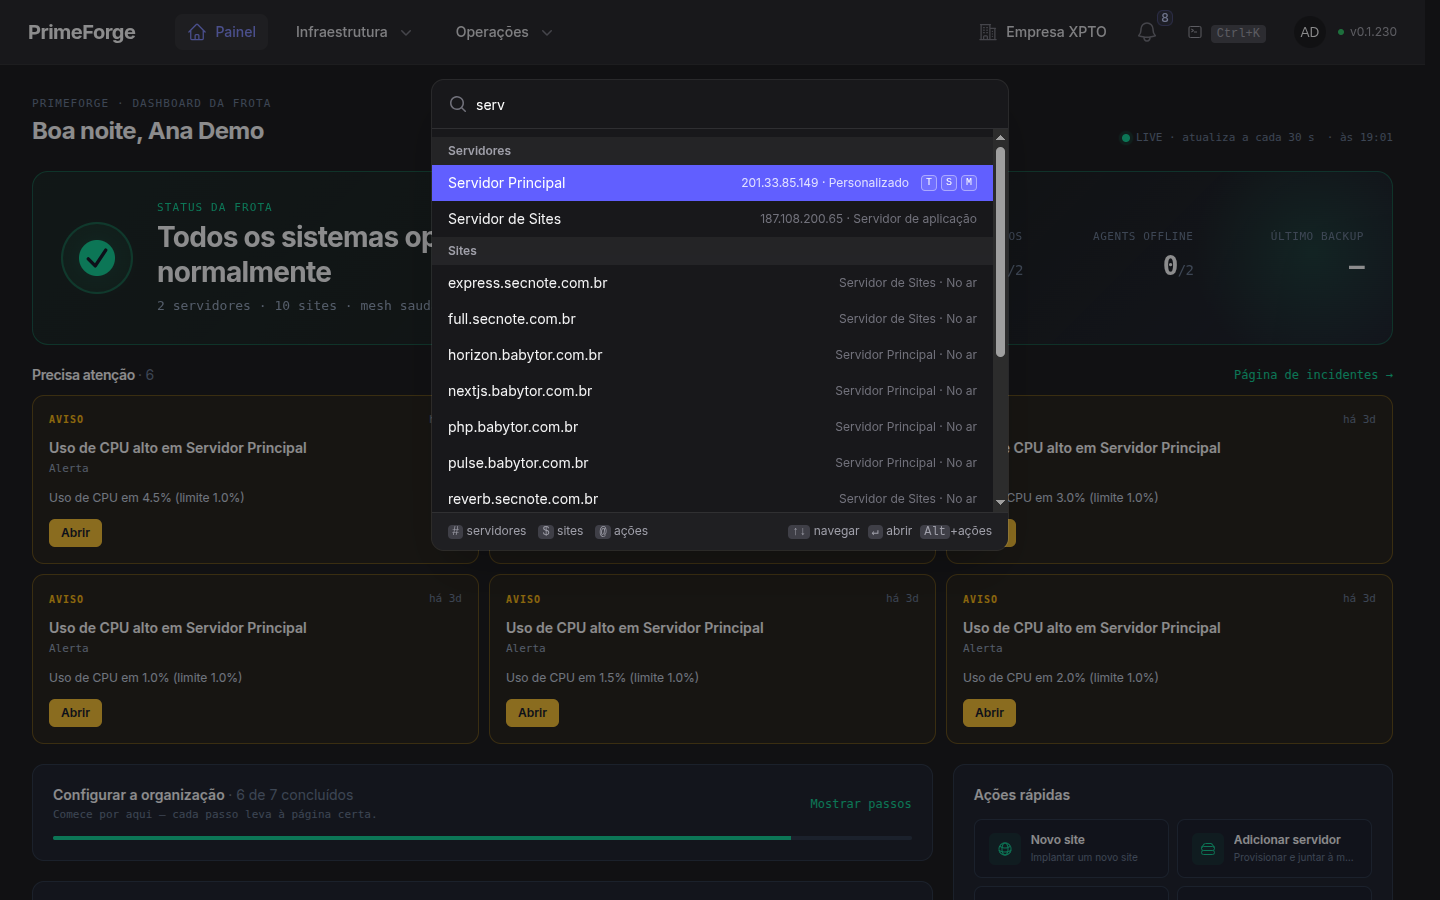Click the M shortcut badge on Servidor Principal
This screenshot has height=900, width=1440.
(969, 183)
